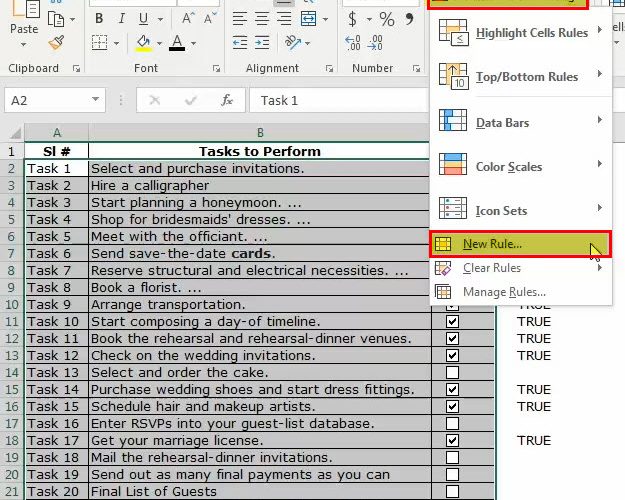Center text horizontally

[262, 18]
